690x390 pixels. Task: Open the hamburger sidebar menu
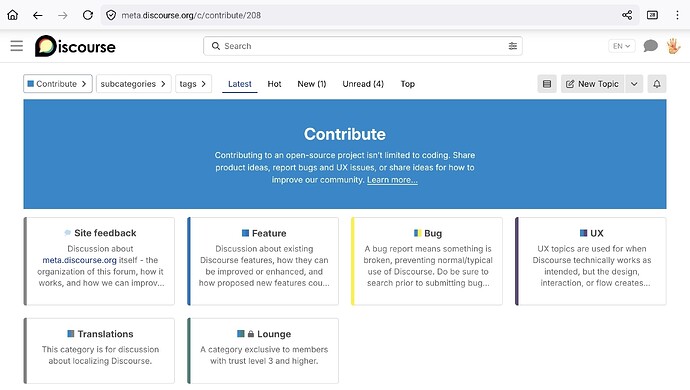(x=17, y=46)
